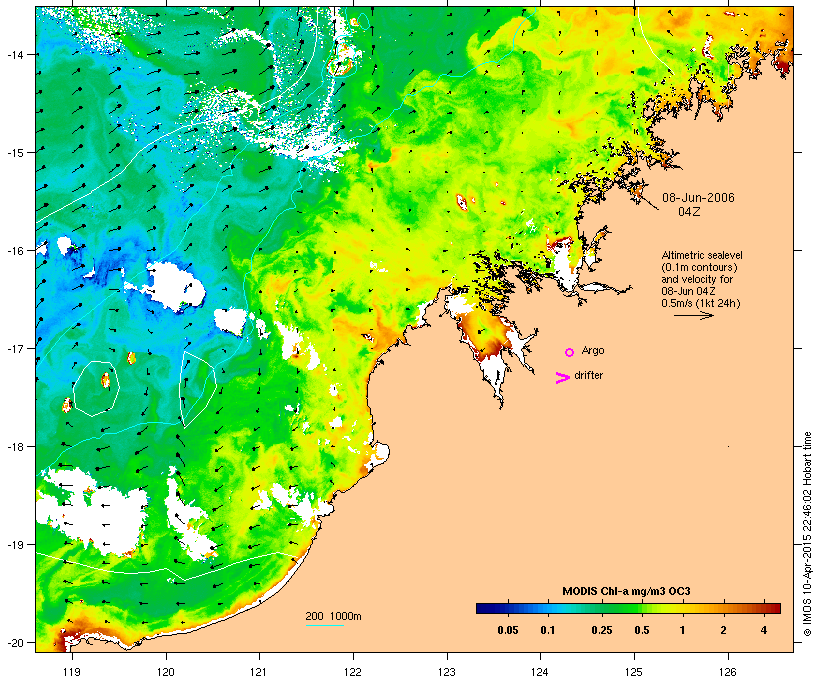
Task: Click the colorbar value 2
Action: point(723,630)
